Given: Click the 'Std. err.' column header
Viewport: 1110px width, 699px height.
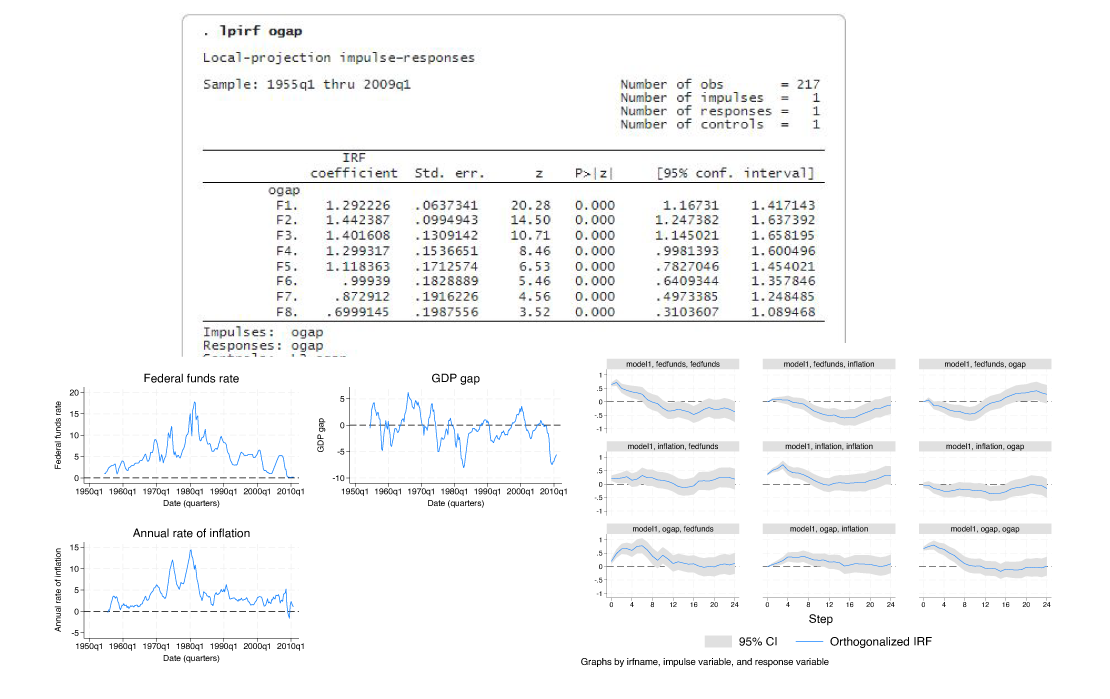Looking at the screenshot, I should tap(450, 173).
